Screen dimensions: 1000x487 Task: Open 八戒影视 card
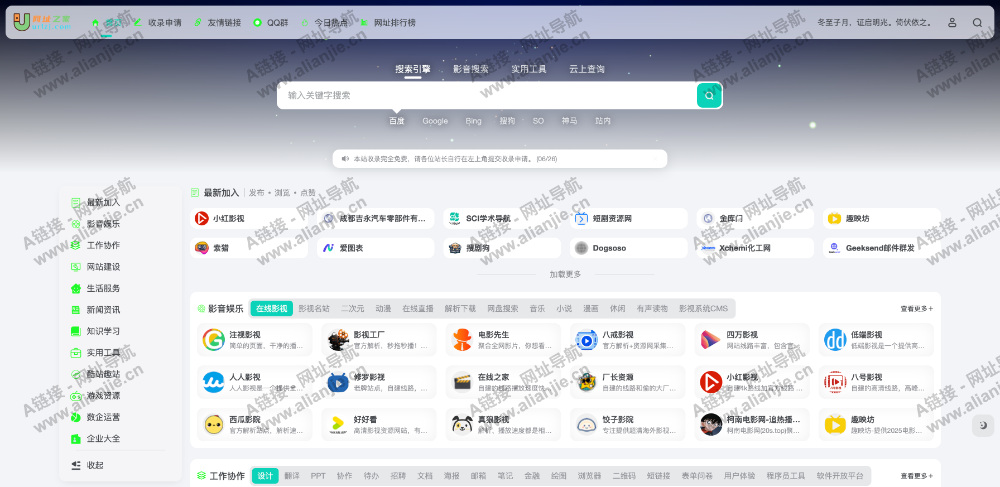pos(628,340)
